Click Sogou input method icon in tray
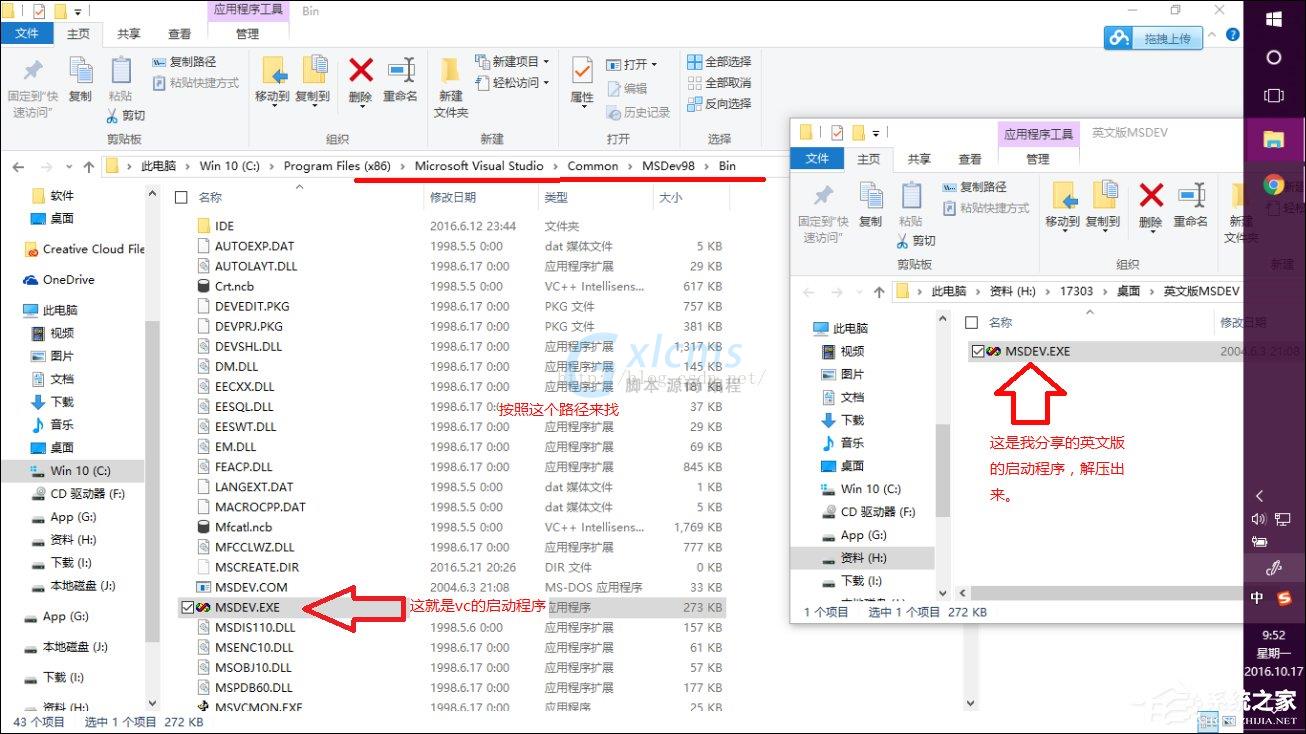 (1284, 598)
